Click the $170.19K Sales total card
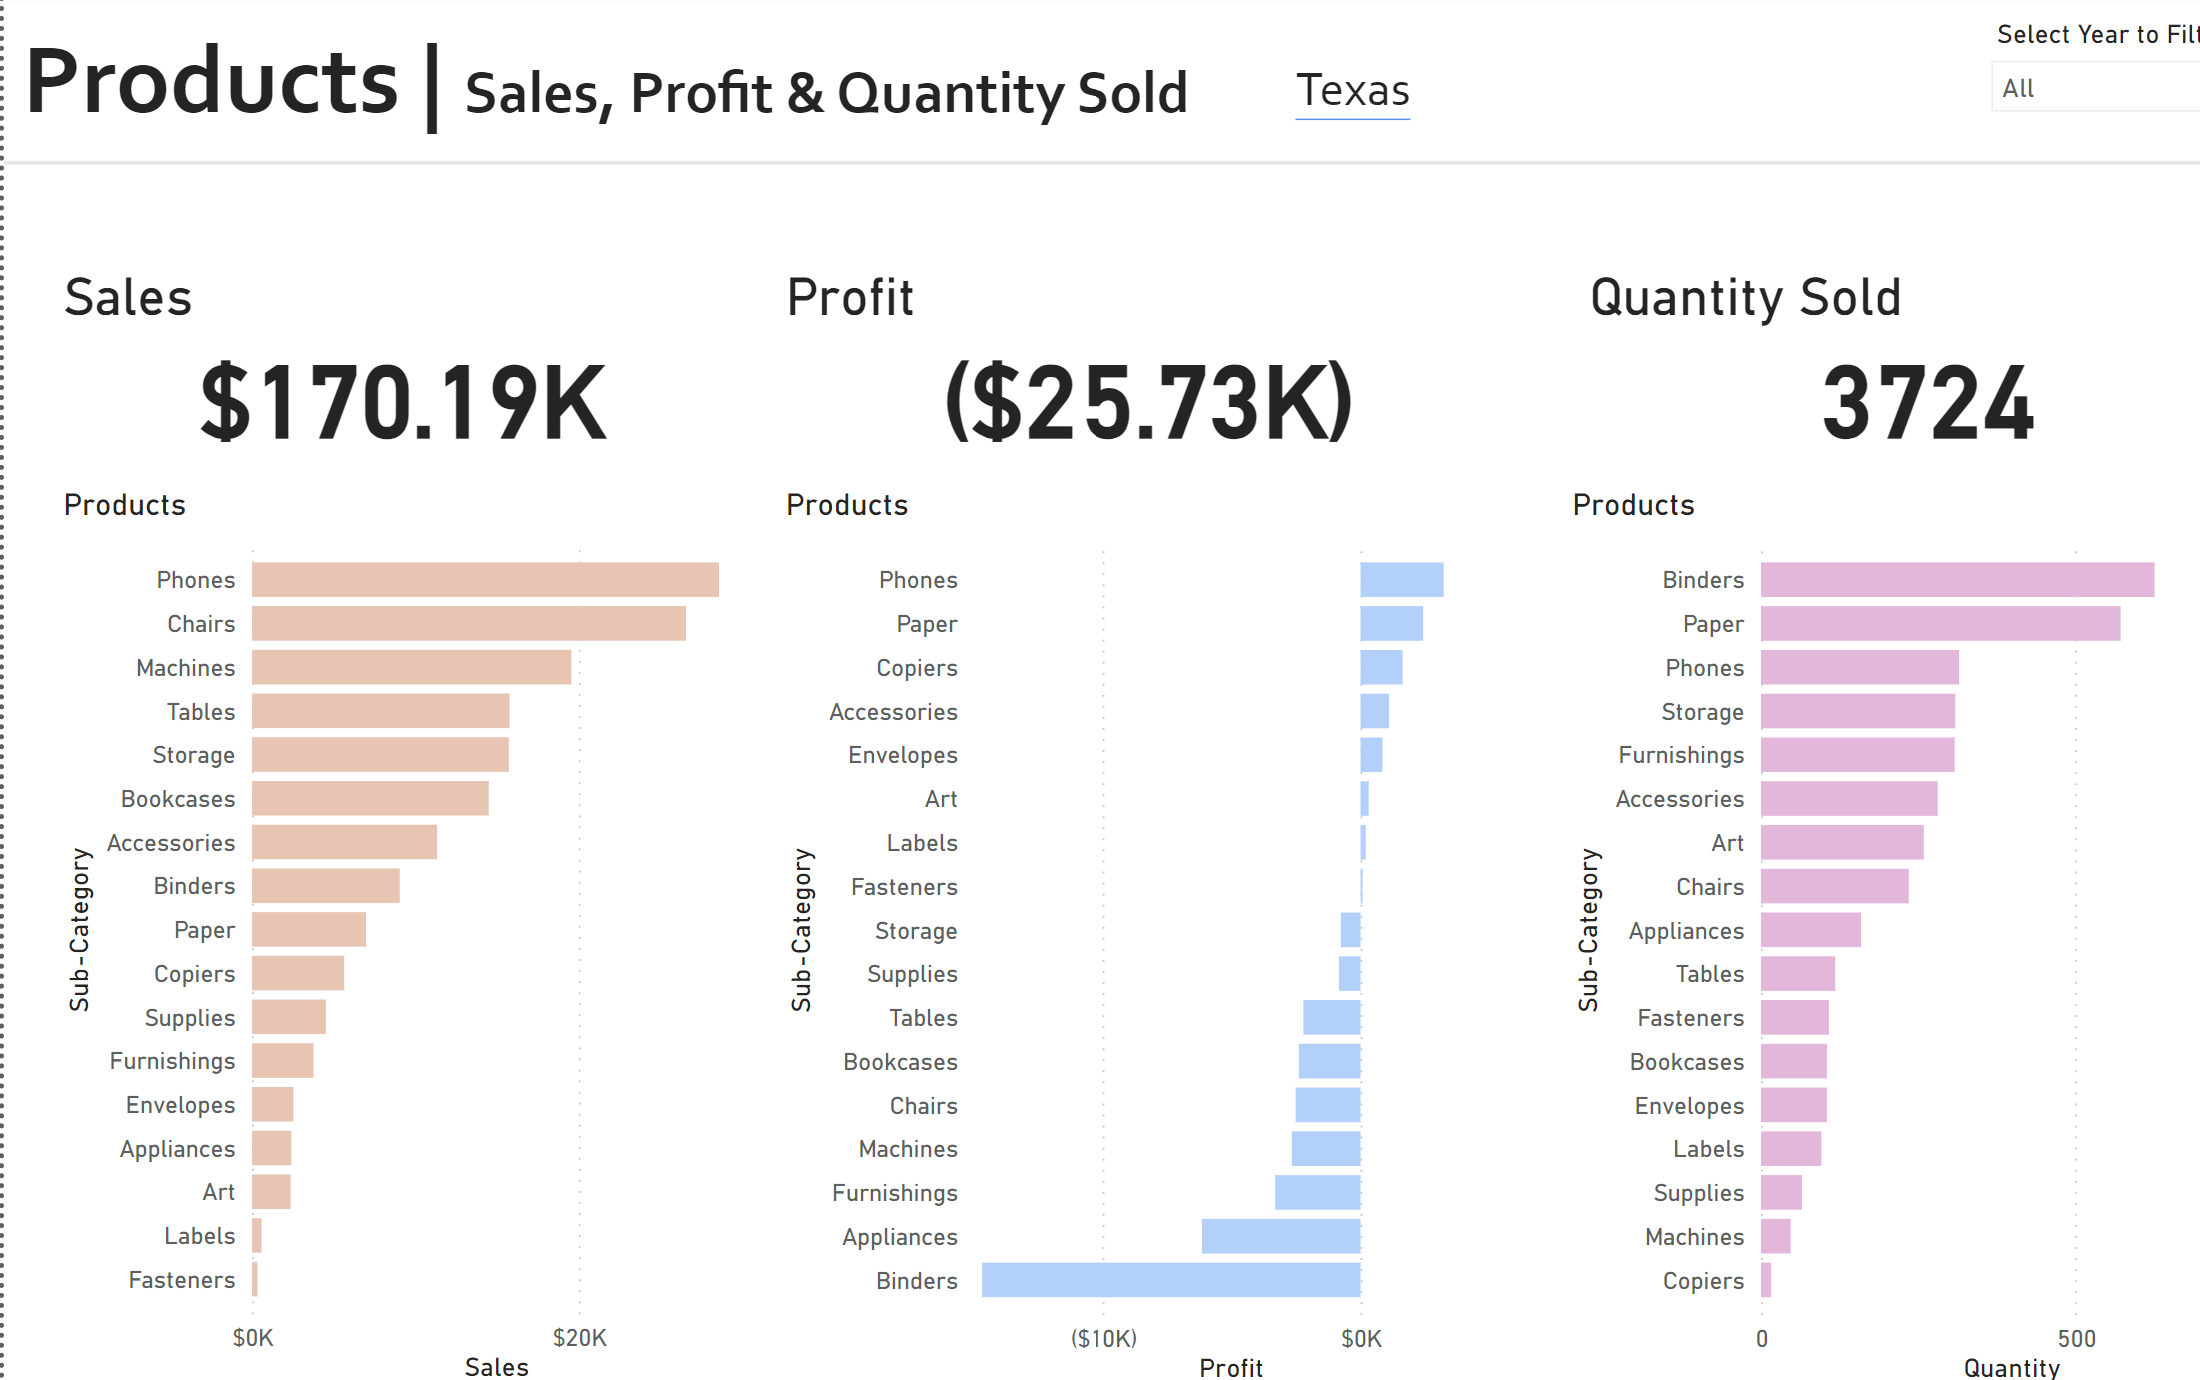Image resolution: width=2200 pixels, height=1380 pixels. click(x=403, y=403)
